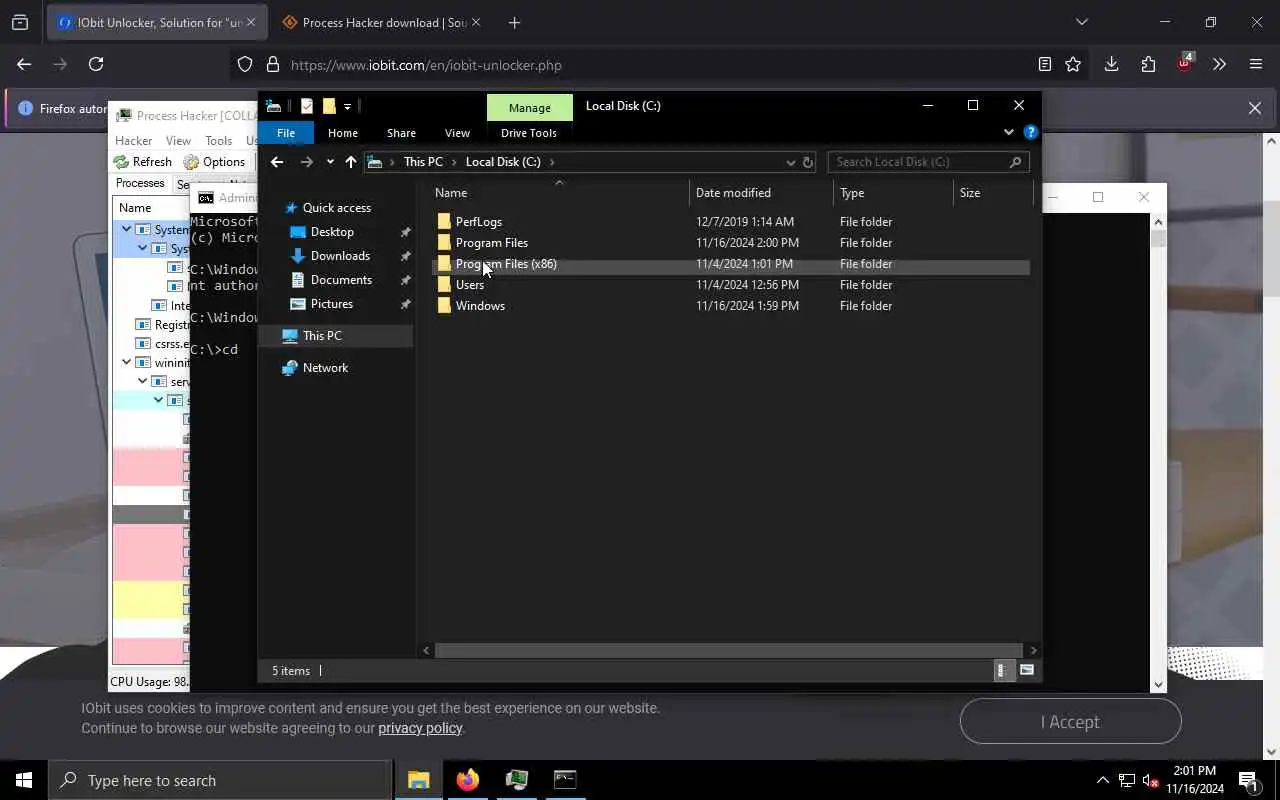
Task: Click Properties icon in Explorer quick access toolbar
Action: pos(307,106)
